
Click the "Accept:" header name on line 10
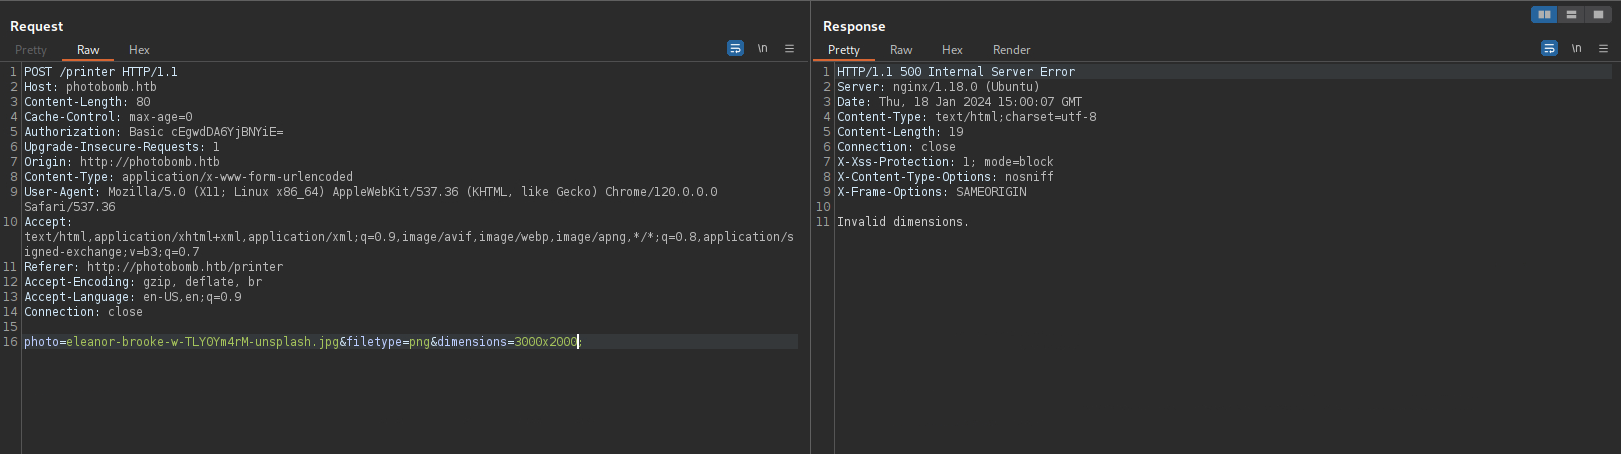pos(47,222)
